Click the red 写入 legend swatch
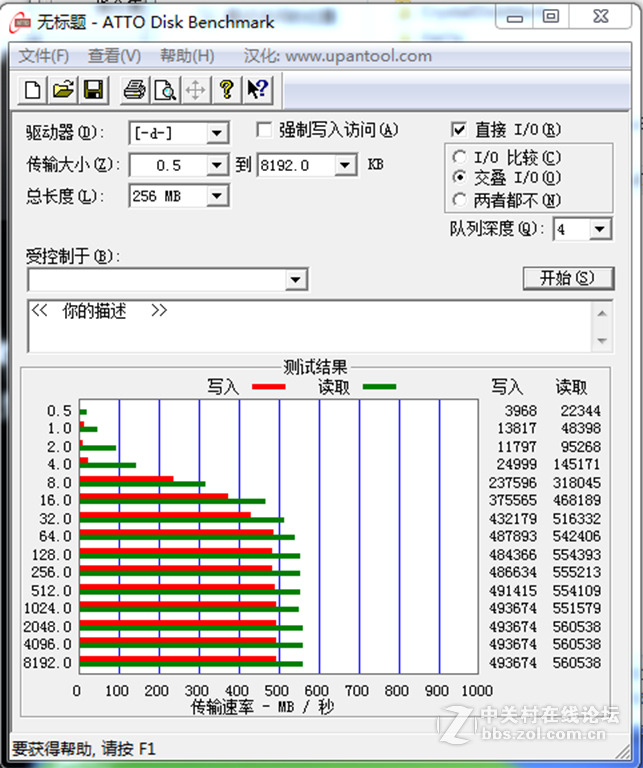Viewport: 643px width, 768px height. pos(269,387)
